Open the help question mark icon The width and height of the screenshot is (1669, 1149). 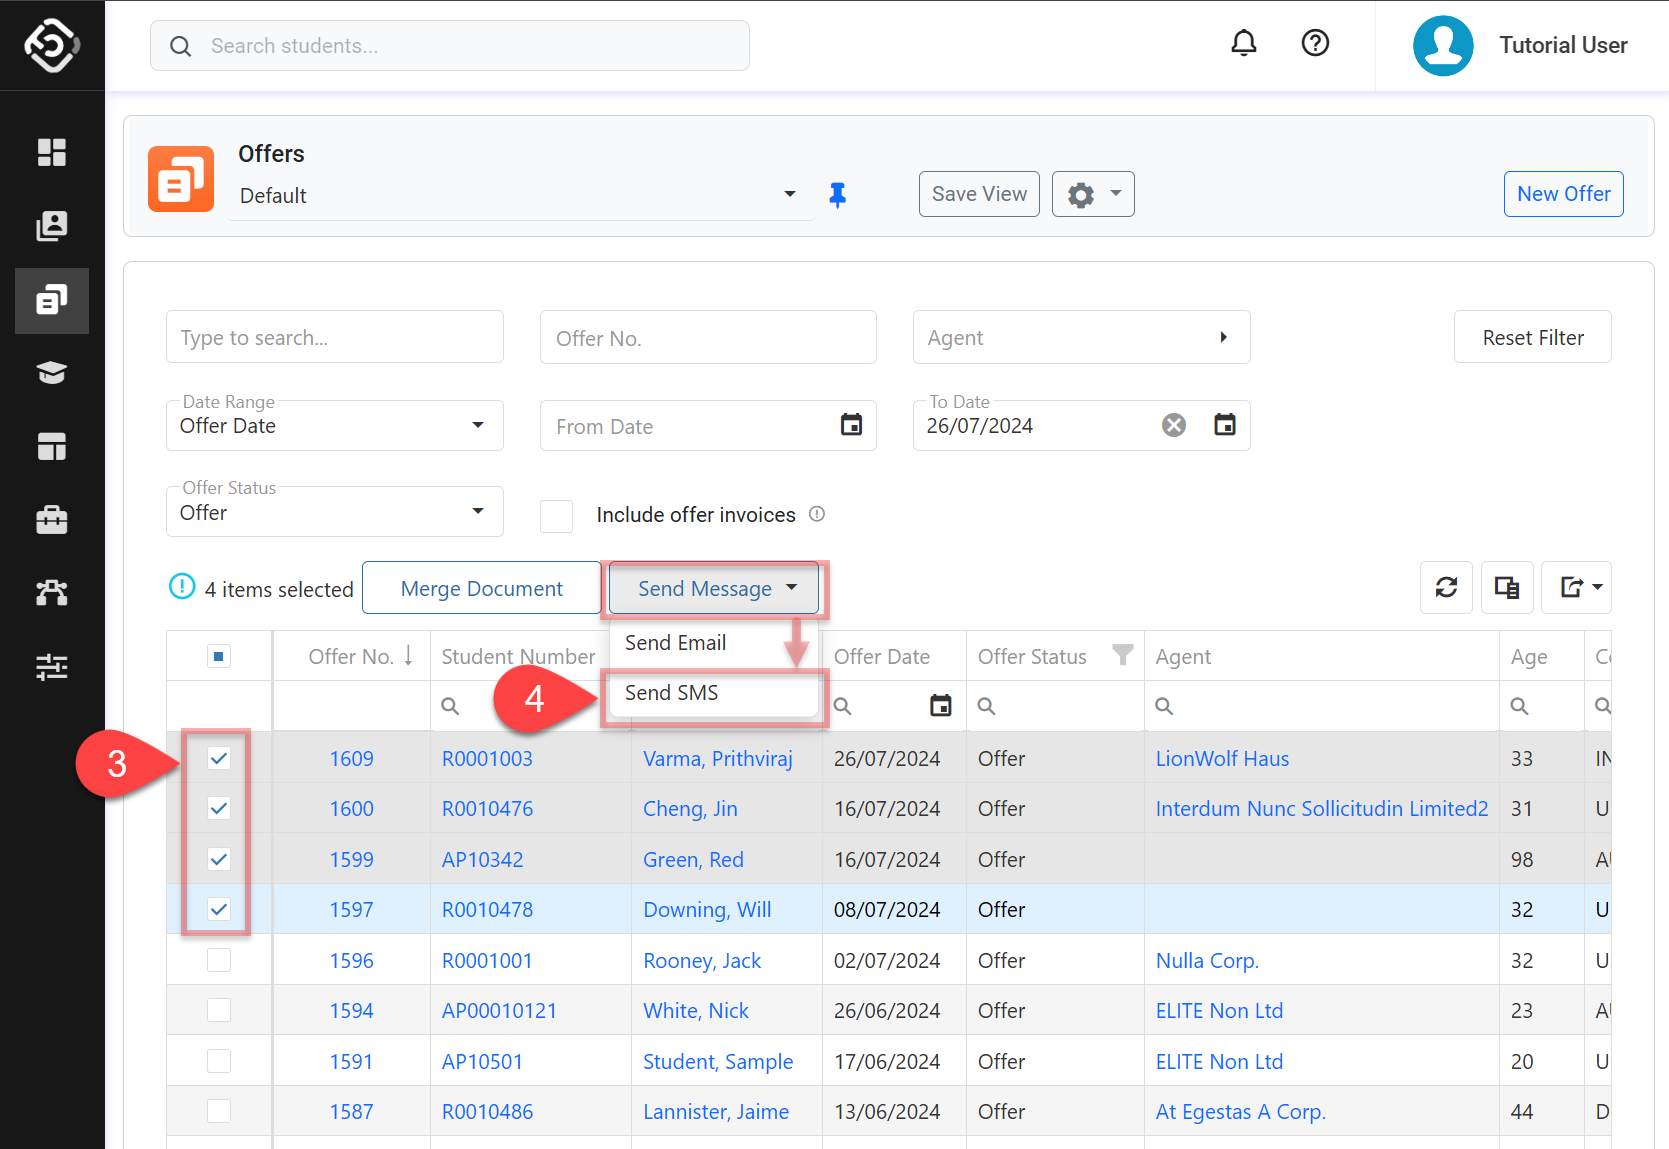coord(1315,43)
